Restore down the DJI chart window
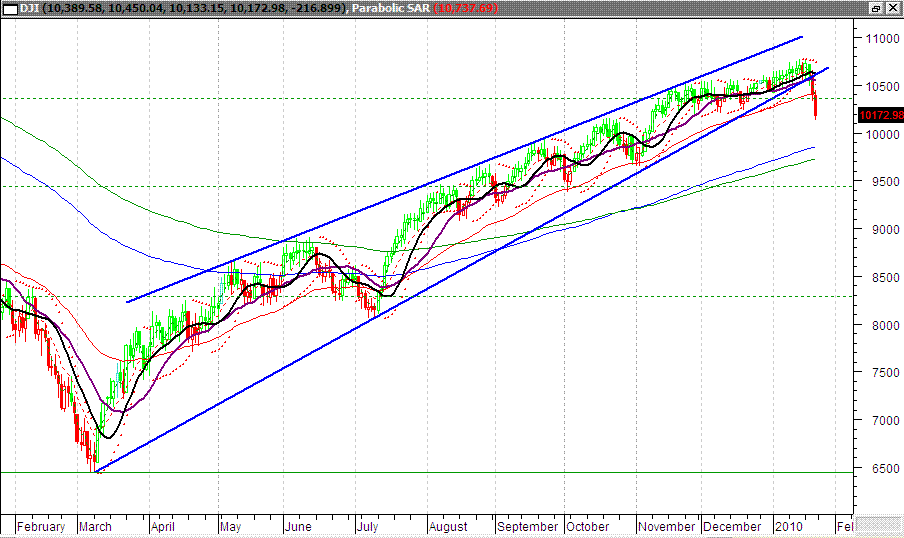 [876, 8]
